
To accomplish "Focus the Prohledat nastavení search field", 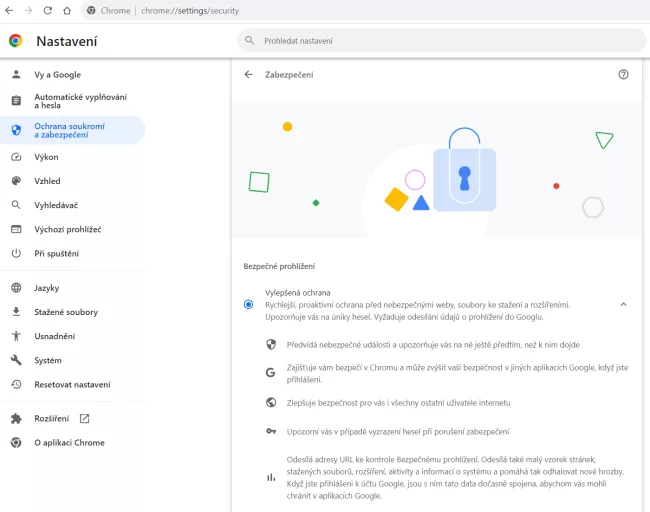I will pos(441,41).
